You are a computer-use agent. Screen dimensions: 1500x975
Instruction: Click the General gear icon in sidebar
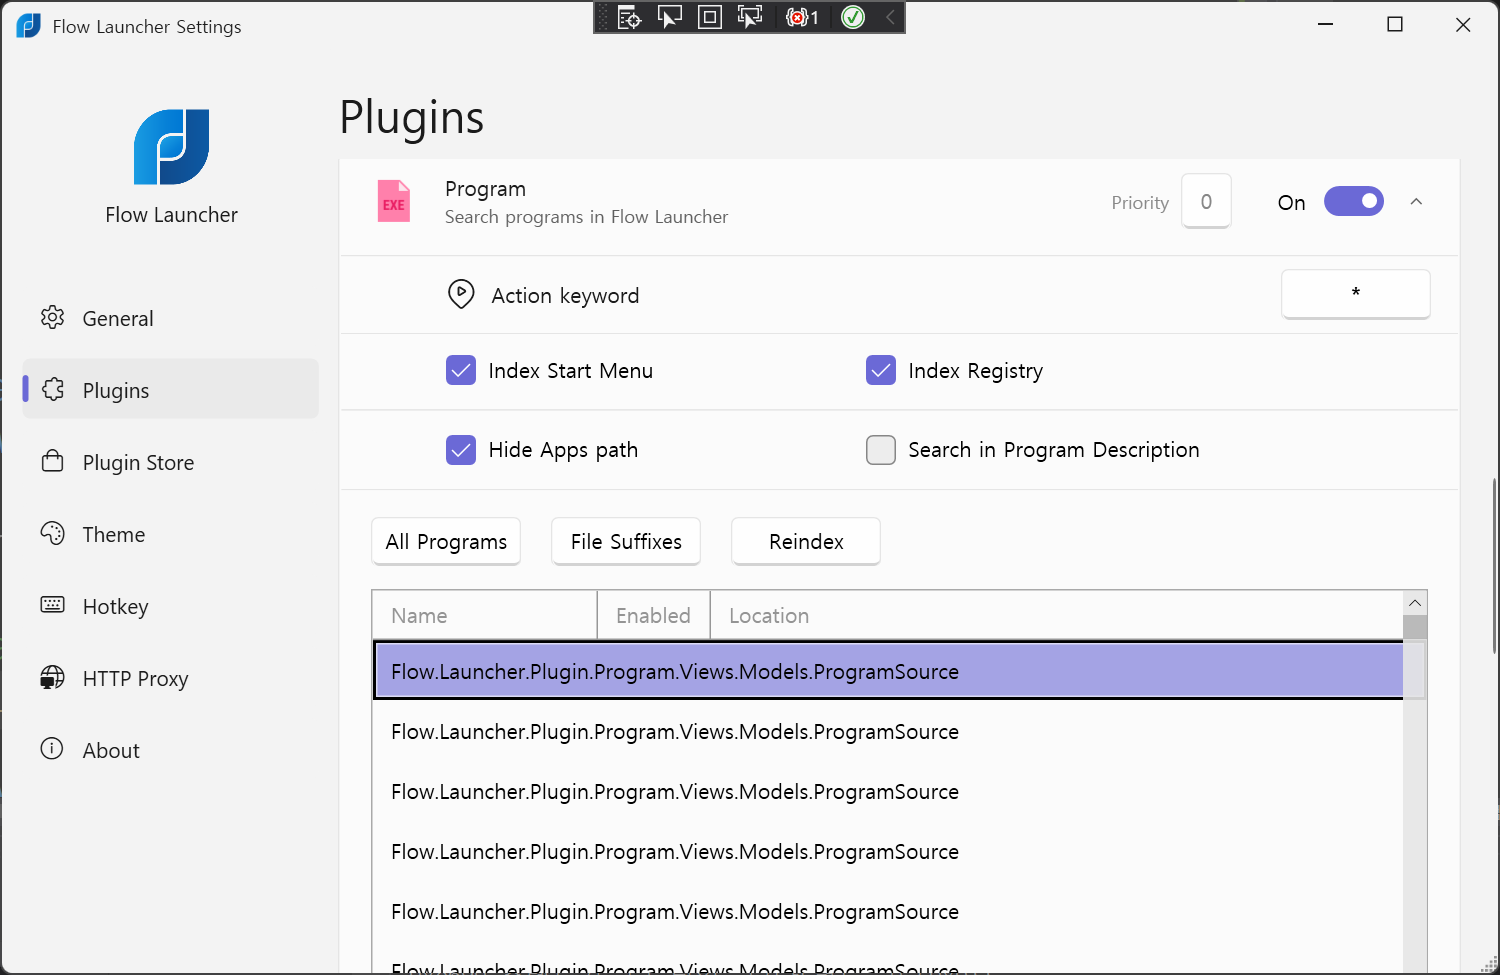[x=52, y=317]
